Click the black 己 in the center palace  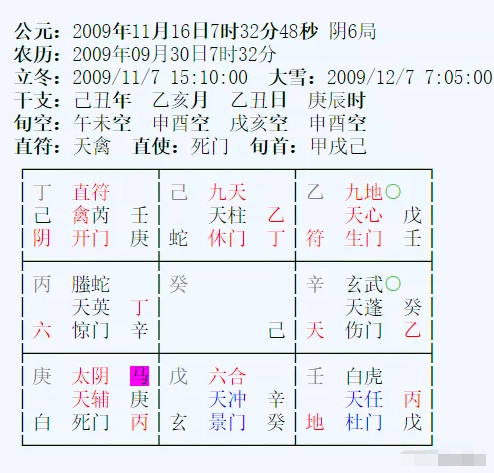point(276,330)
